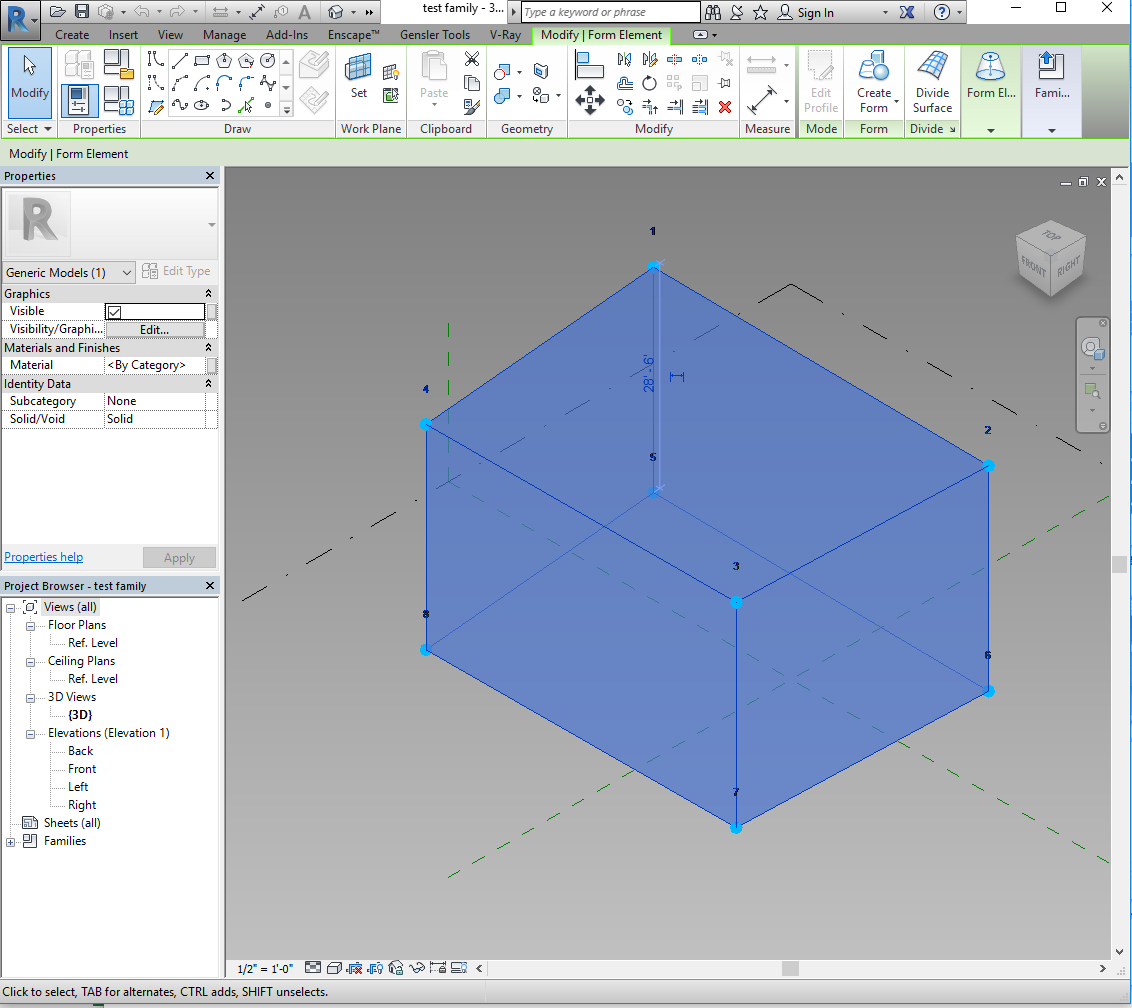Select the Move tool with four arrows

[590, 100]
